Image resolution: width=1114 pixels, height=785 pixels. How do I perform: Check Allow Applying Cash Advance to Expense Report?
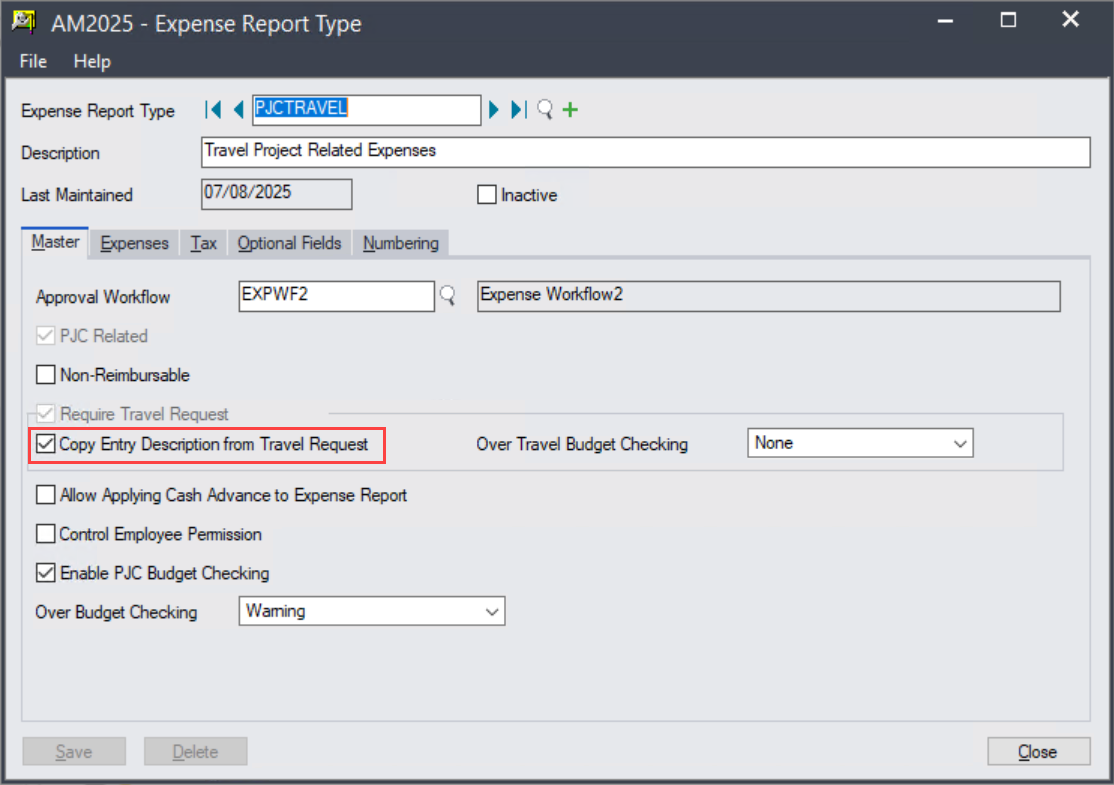click(x=45, y=495)
